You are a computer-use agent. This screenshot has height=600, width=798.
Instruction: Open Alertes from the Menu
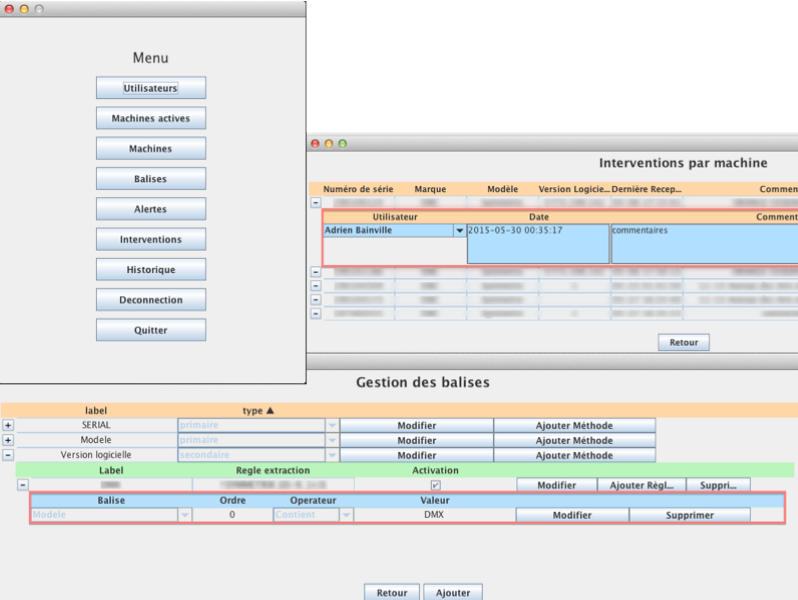151,209
